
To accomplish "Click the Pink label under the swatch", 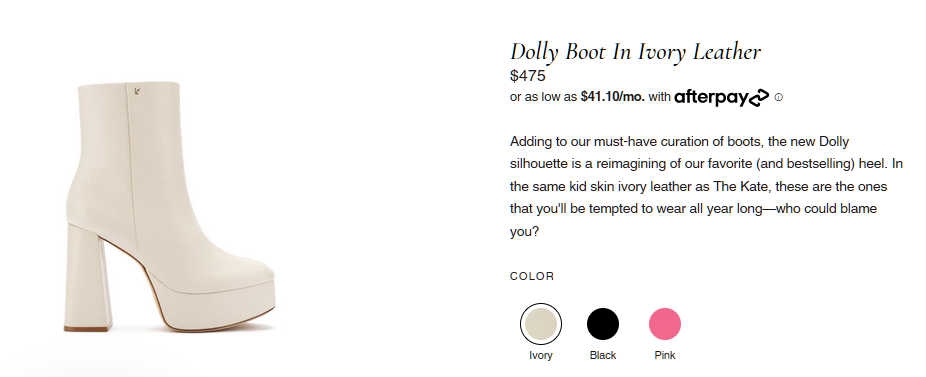I will click(x=665, y=355).
